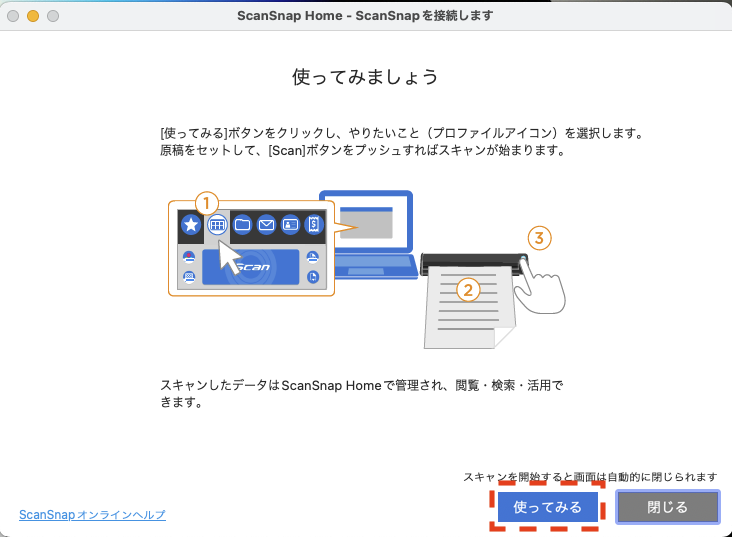This screenshot has height=537, width=732.
Task: Click the scanner device illustration
Action: click(474, 264)
